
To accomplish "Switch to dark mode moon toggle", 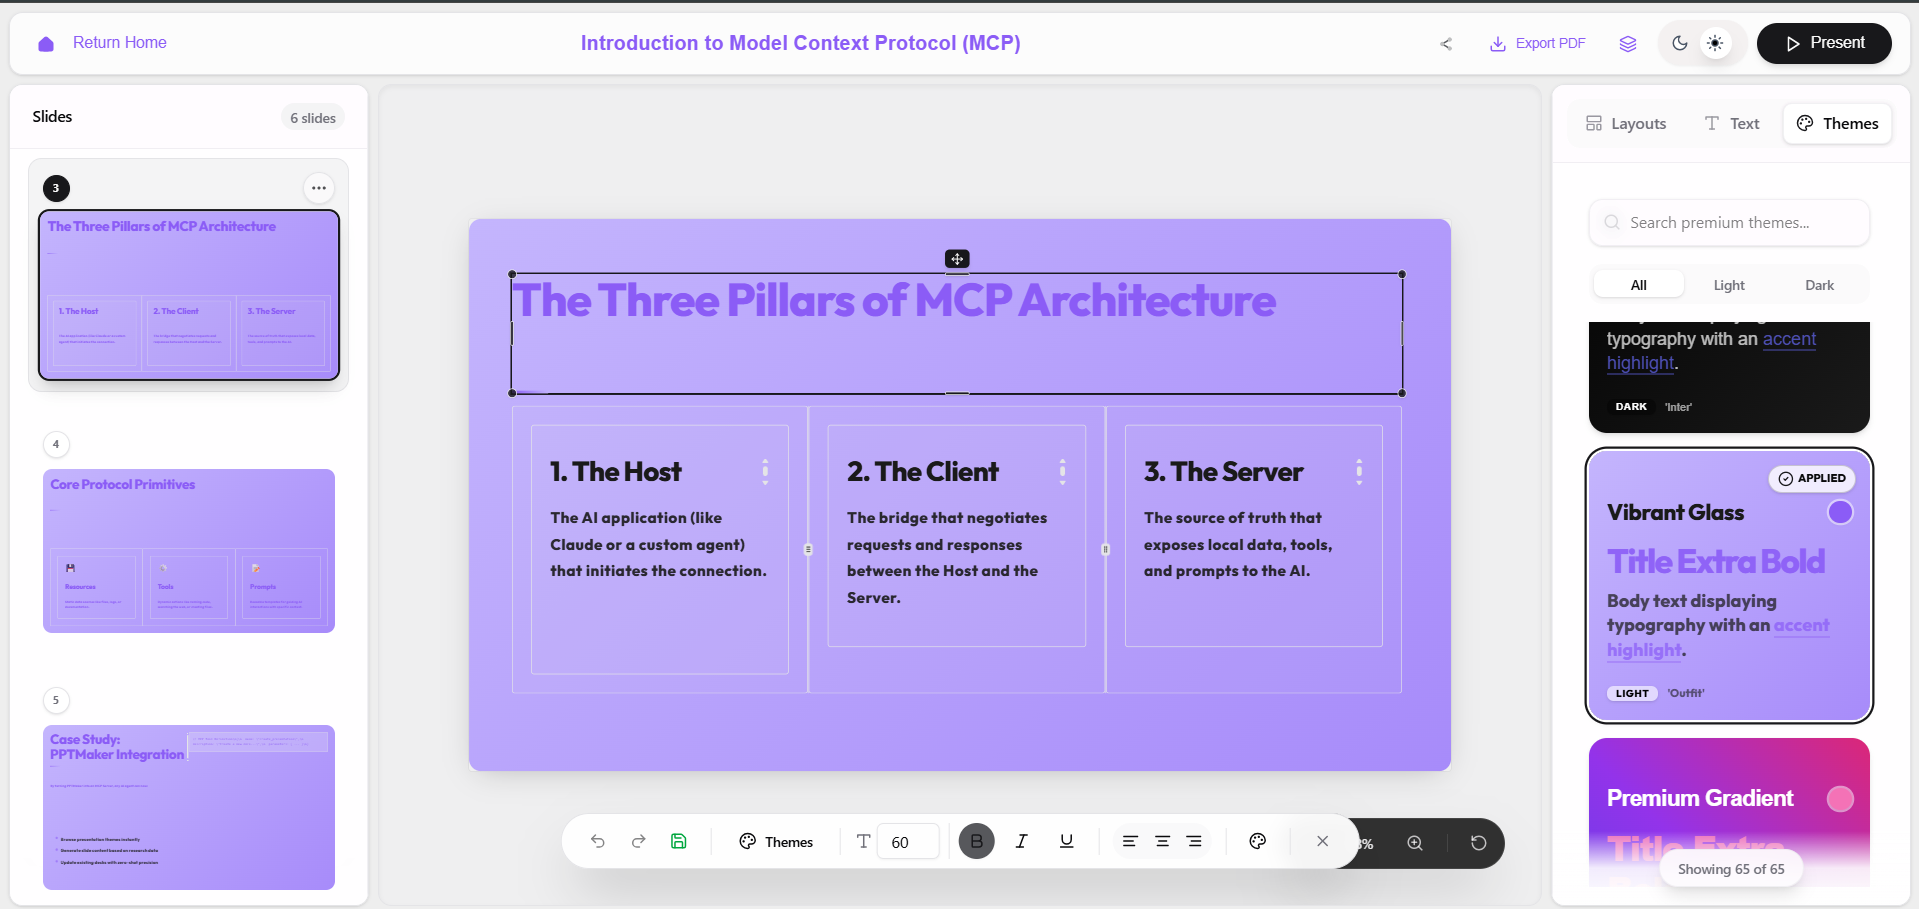I will point(1680,43).
